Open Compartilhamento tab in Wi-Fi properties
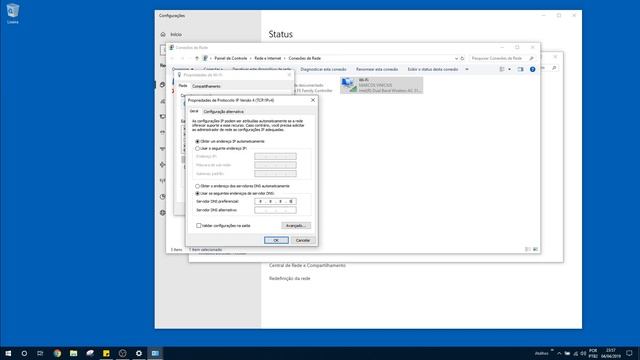640x360 pixels. (x=206, y=86)
